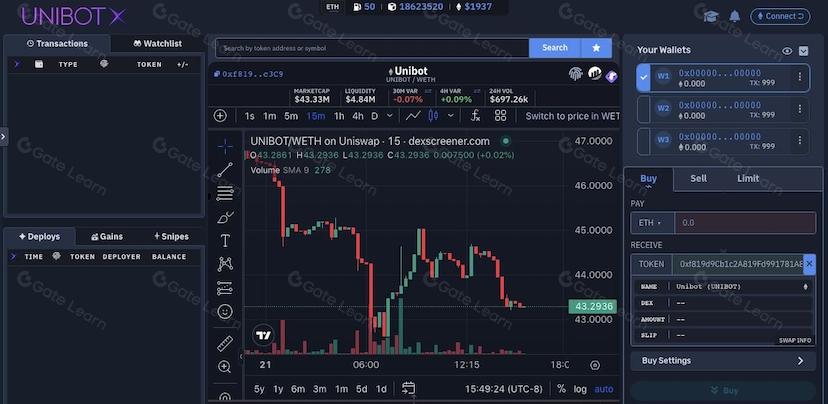
Task: Check wallet W2 checkbox
Action: click(644, 109)
